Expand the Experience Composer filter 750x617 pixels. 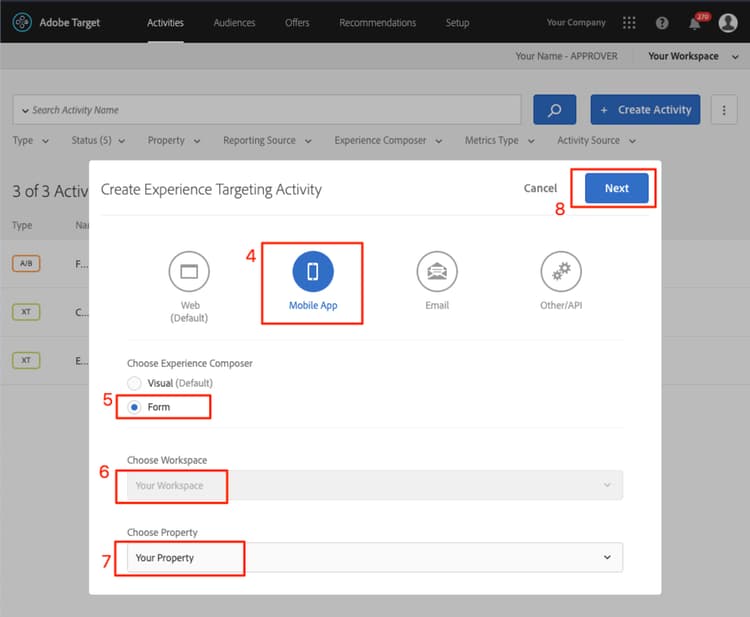pos(388,140)
